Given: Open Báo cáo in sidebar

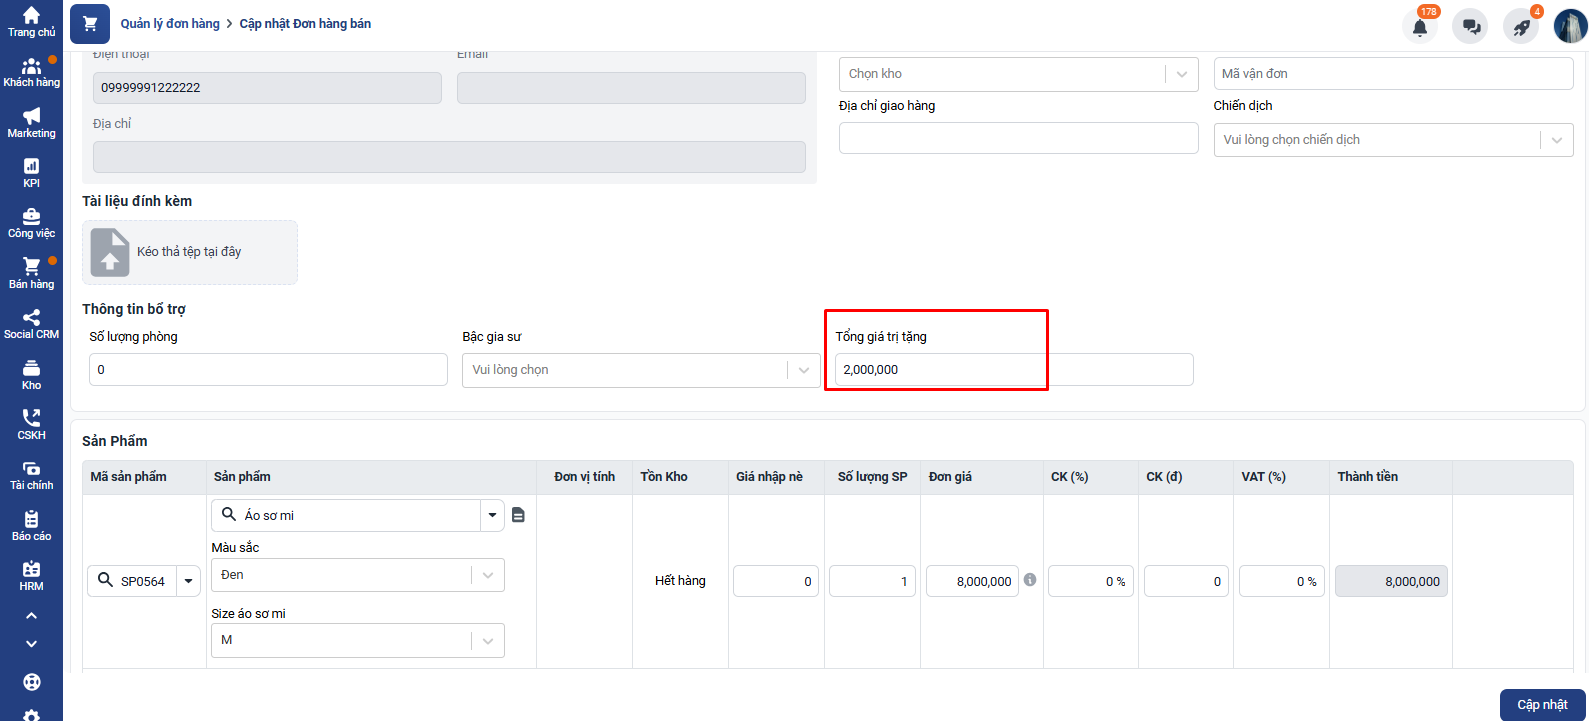Looking at the screenshot, I should tap(31, 525).
